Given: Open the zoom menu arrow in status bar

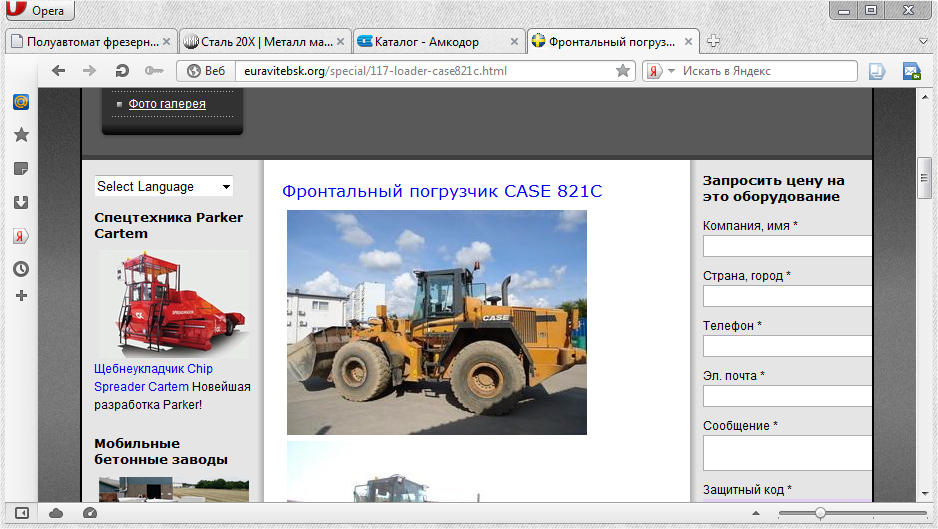Looking at the screenshot, I should [x=756, y=513].
